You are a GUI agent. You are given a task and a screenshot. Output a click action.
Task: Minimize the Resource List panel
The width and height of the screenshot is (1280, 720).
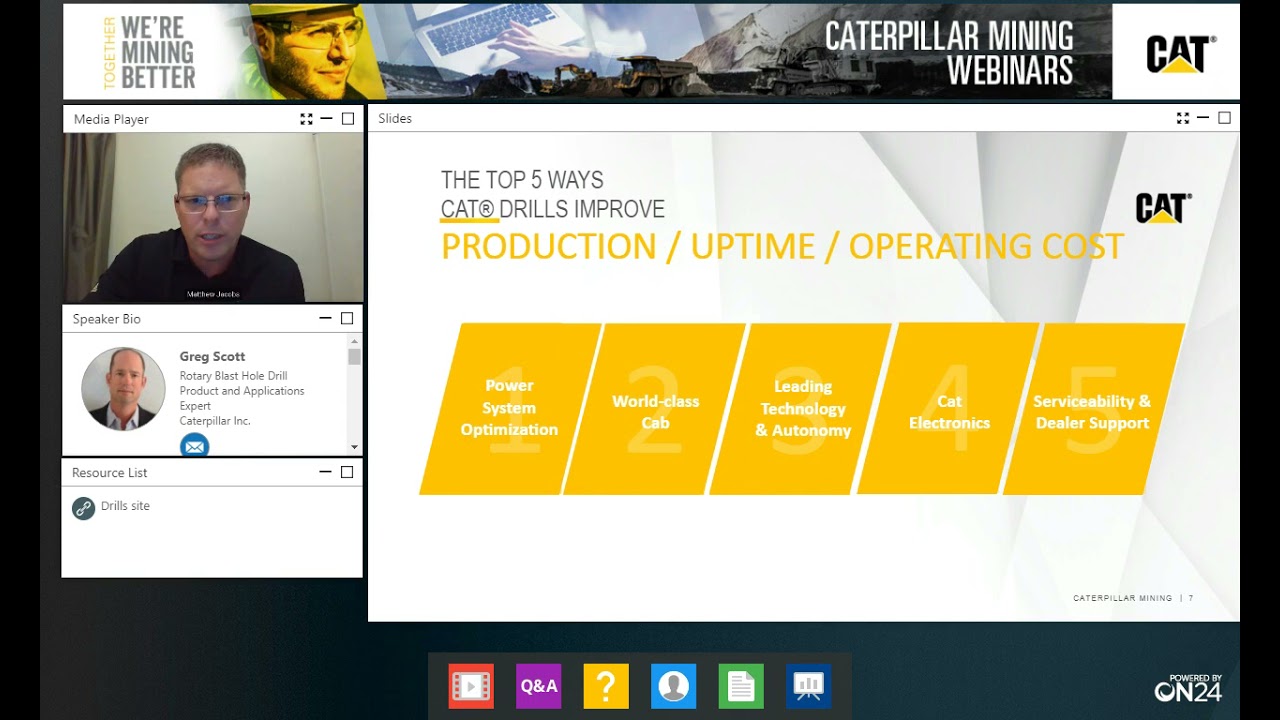pyautogui.click(x=325, y=472)
